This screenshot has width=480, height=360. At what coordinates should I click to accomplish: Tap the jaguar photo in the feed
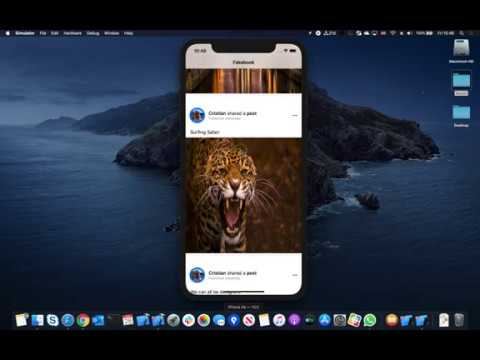[x=244, y=195]
